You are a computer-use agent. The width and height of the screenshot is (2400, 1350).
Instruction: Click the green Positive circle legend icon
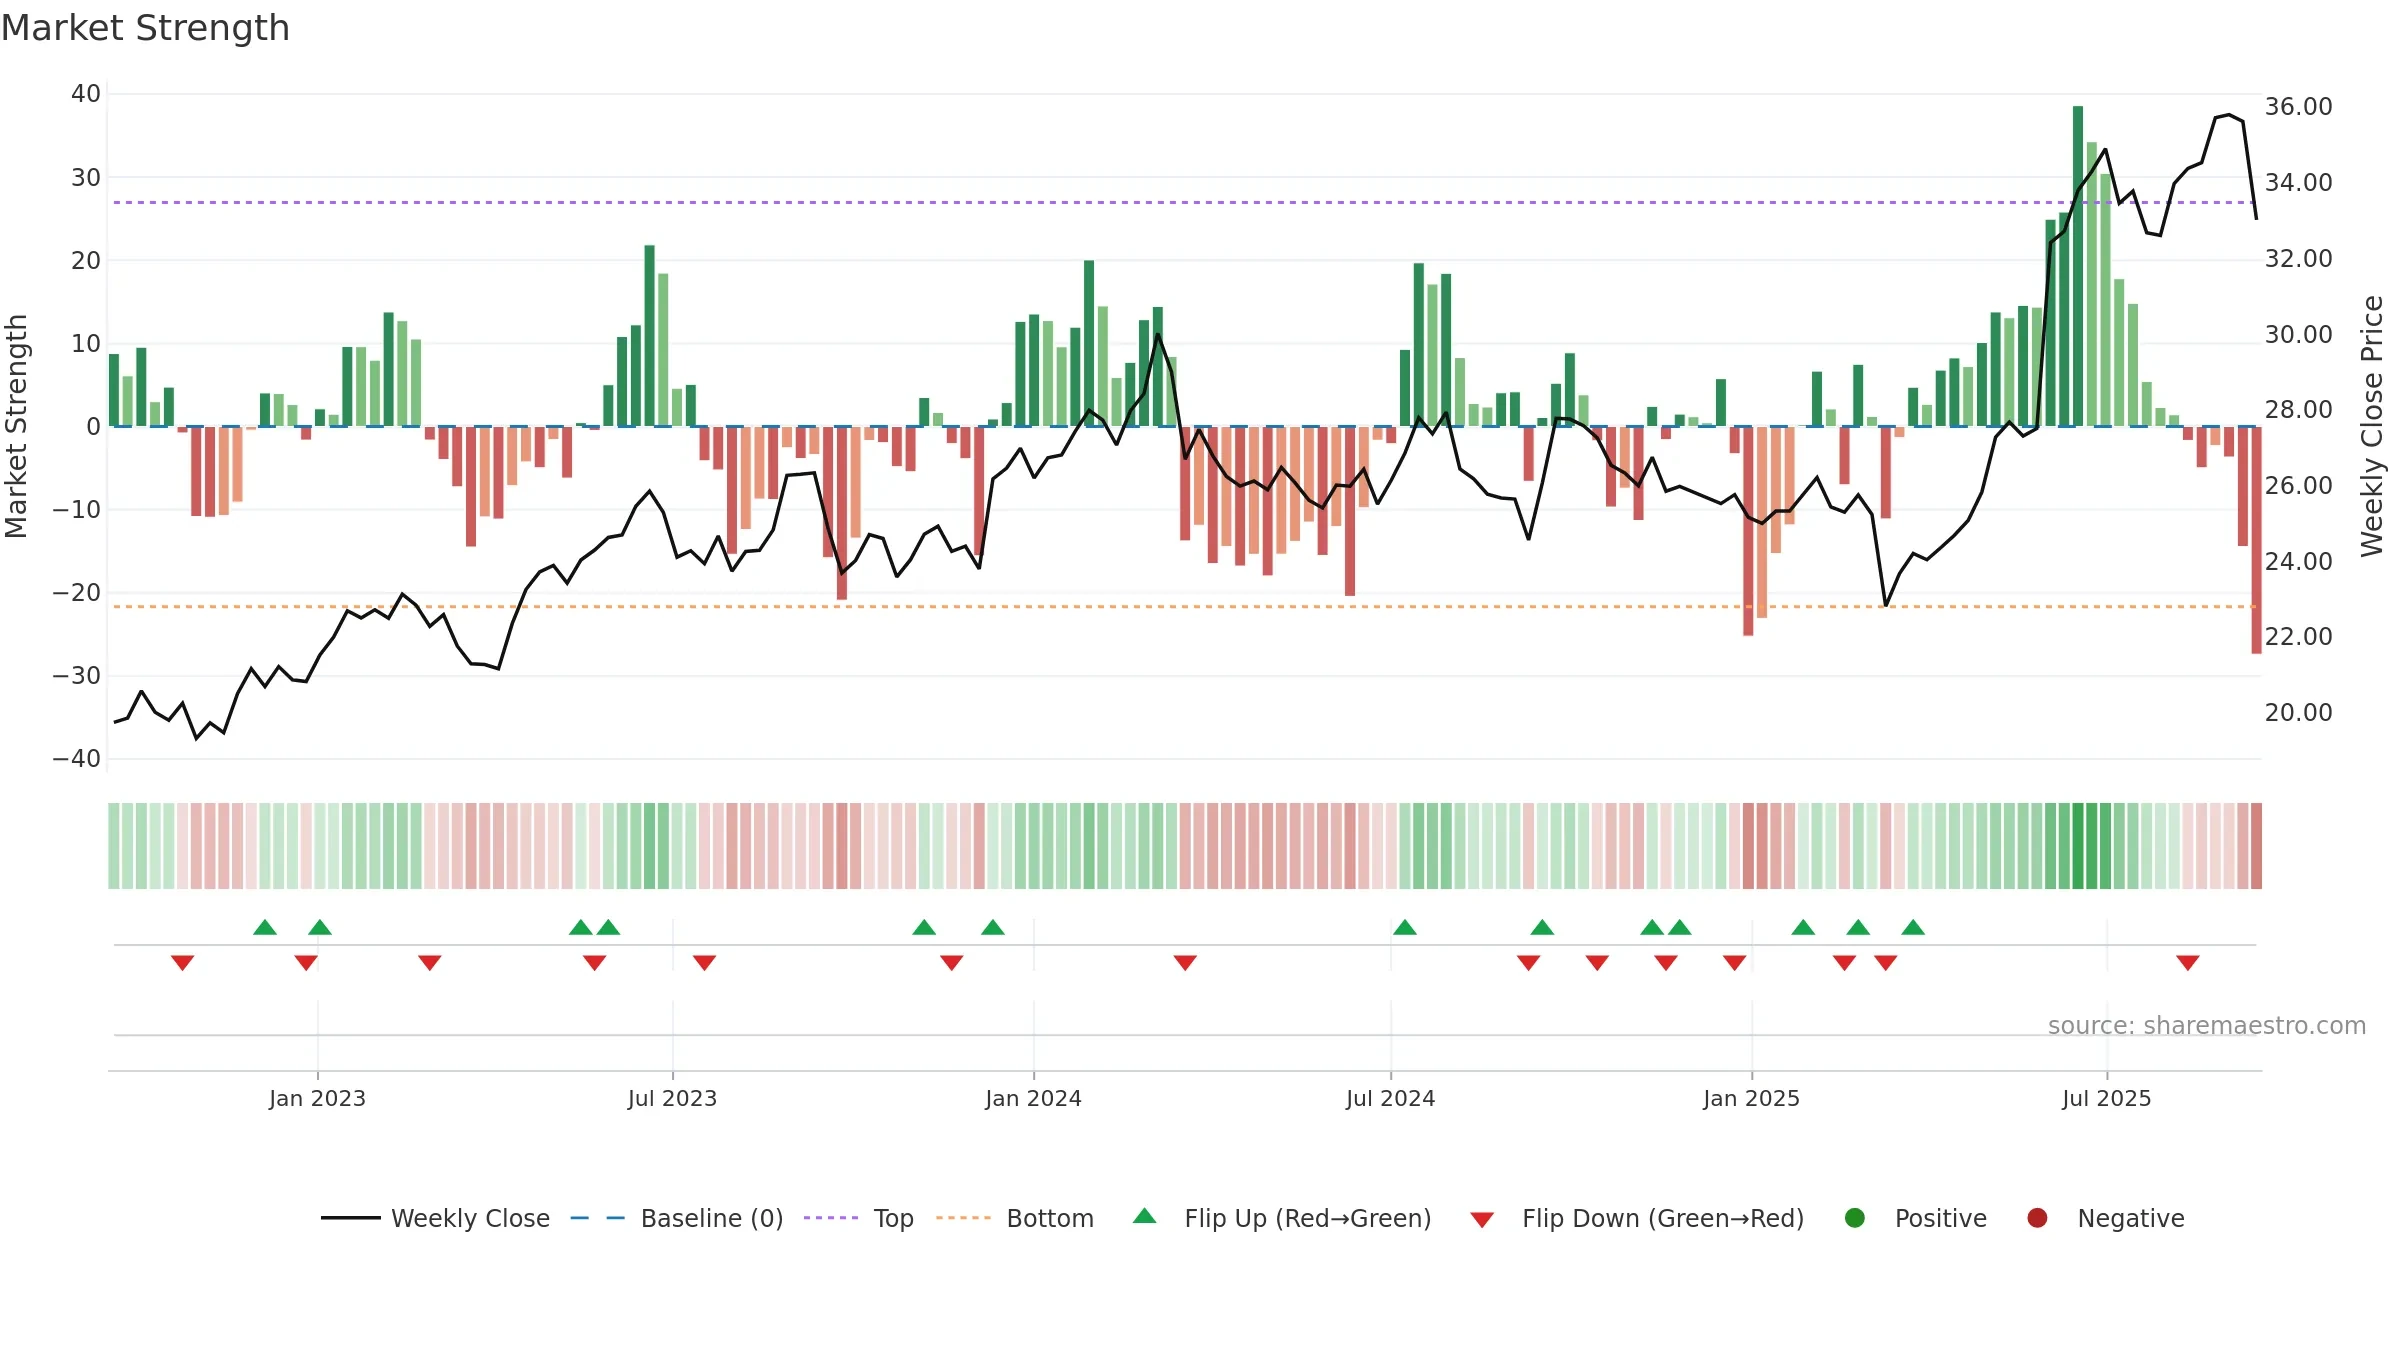[x=1855, y=1218]
